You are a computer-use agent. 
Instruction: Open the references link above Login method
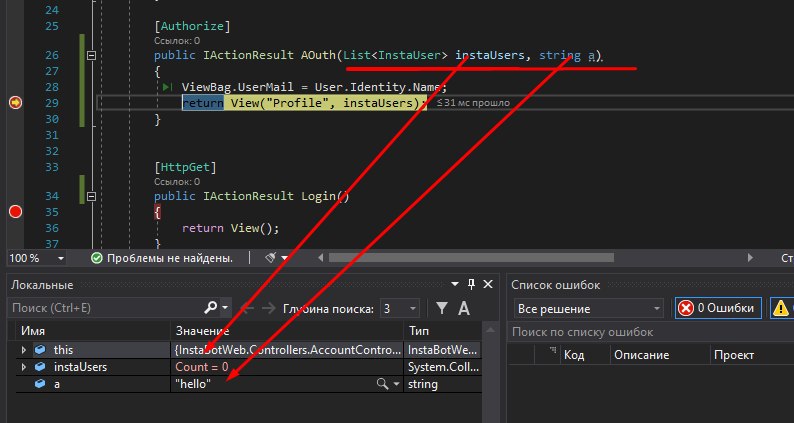177,181
